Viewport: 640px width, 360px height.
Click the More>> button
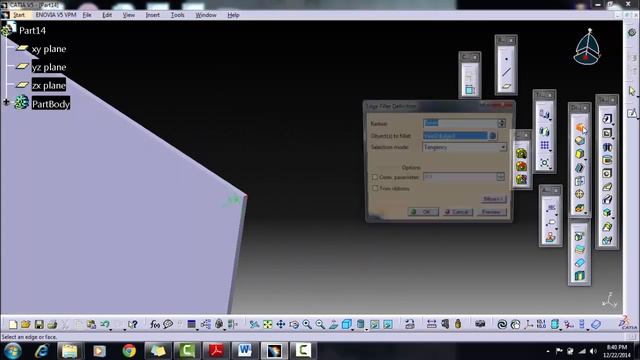pos(493,199)
